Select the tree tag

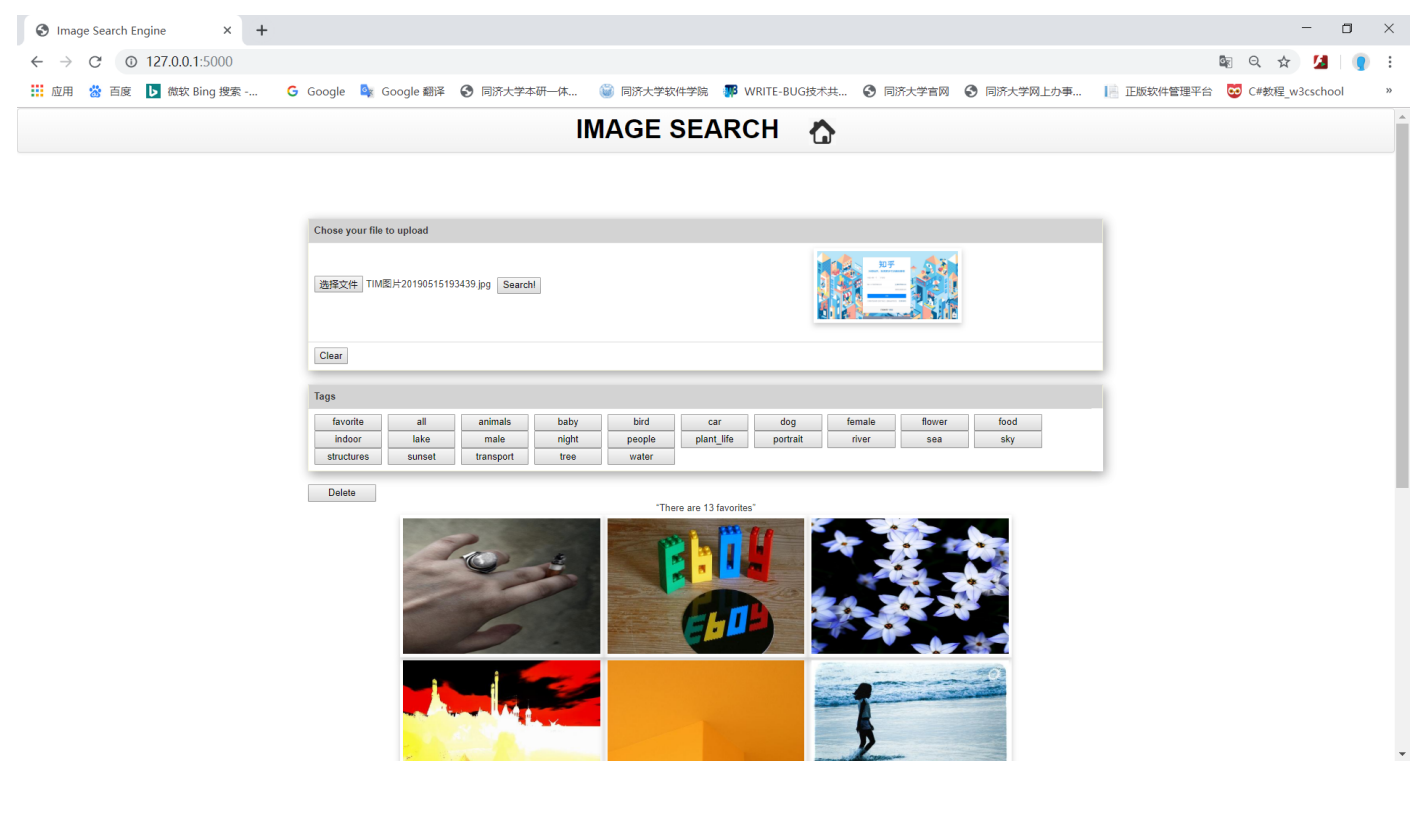pos(568,457)
